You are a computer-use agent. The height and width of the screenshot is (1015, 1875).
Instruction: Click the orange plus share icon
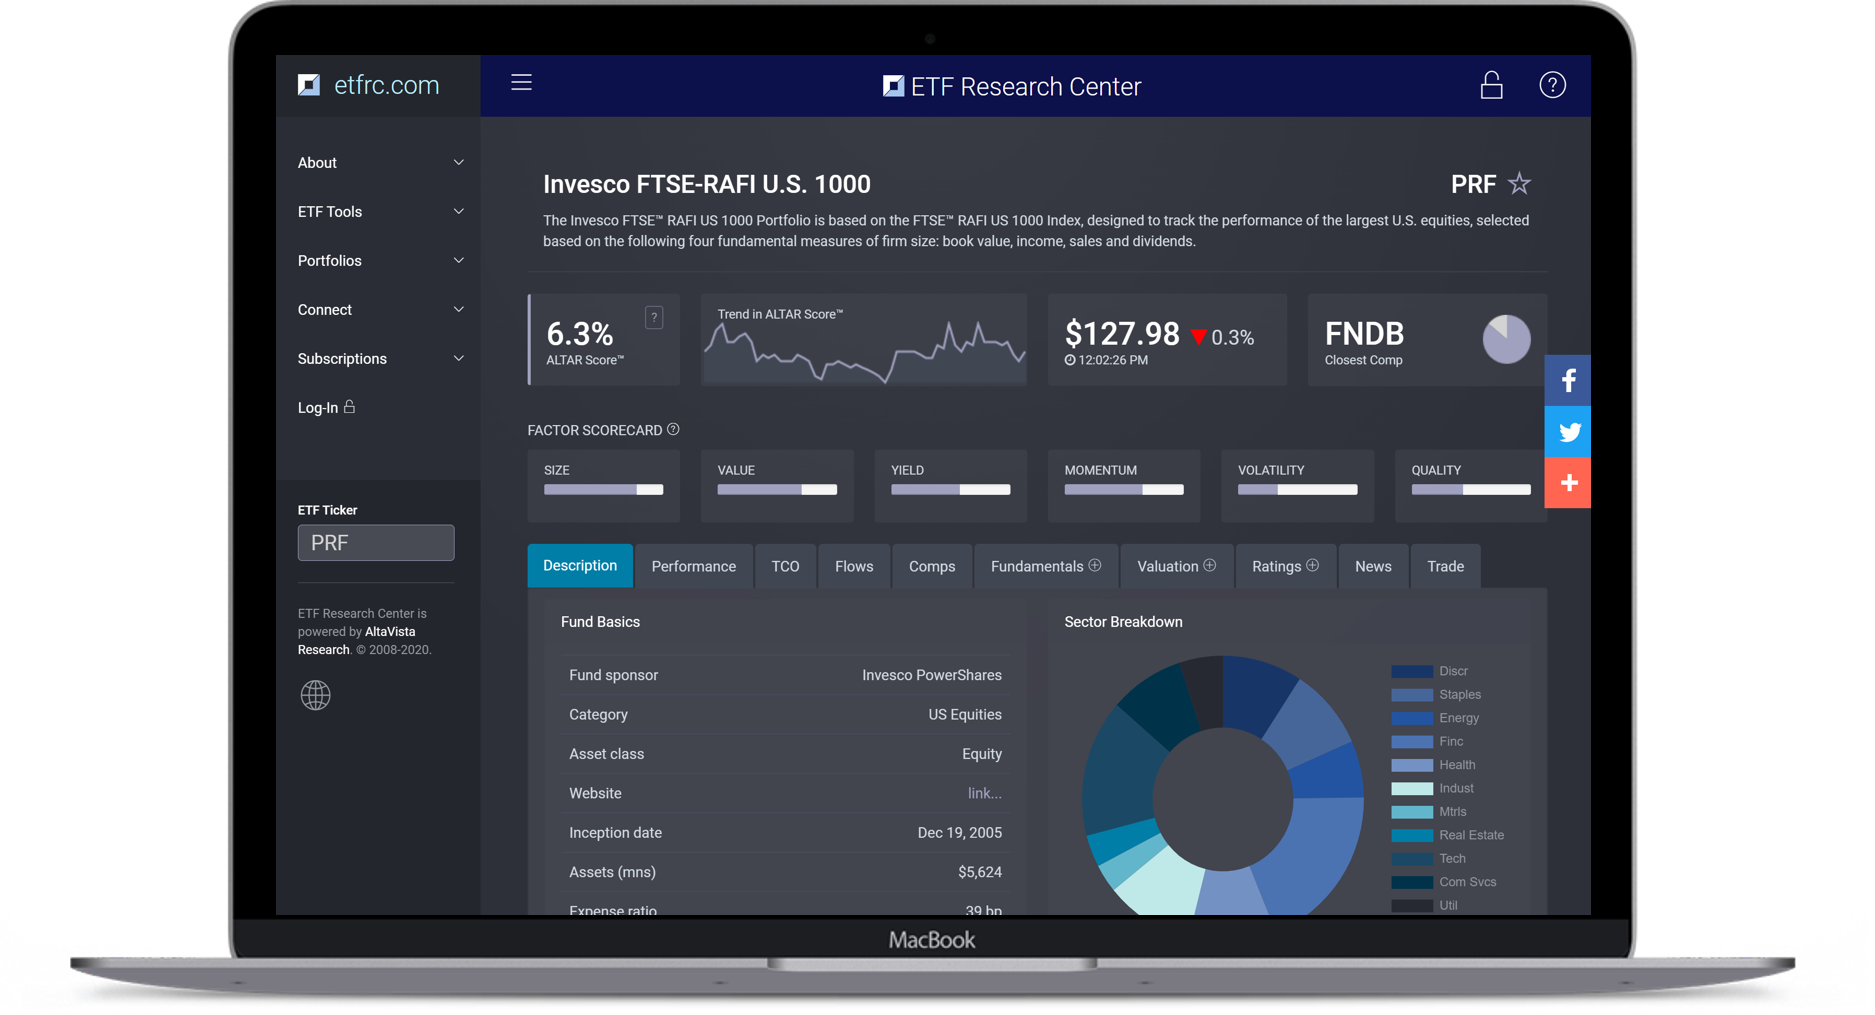pos(1567,483)
